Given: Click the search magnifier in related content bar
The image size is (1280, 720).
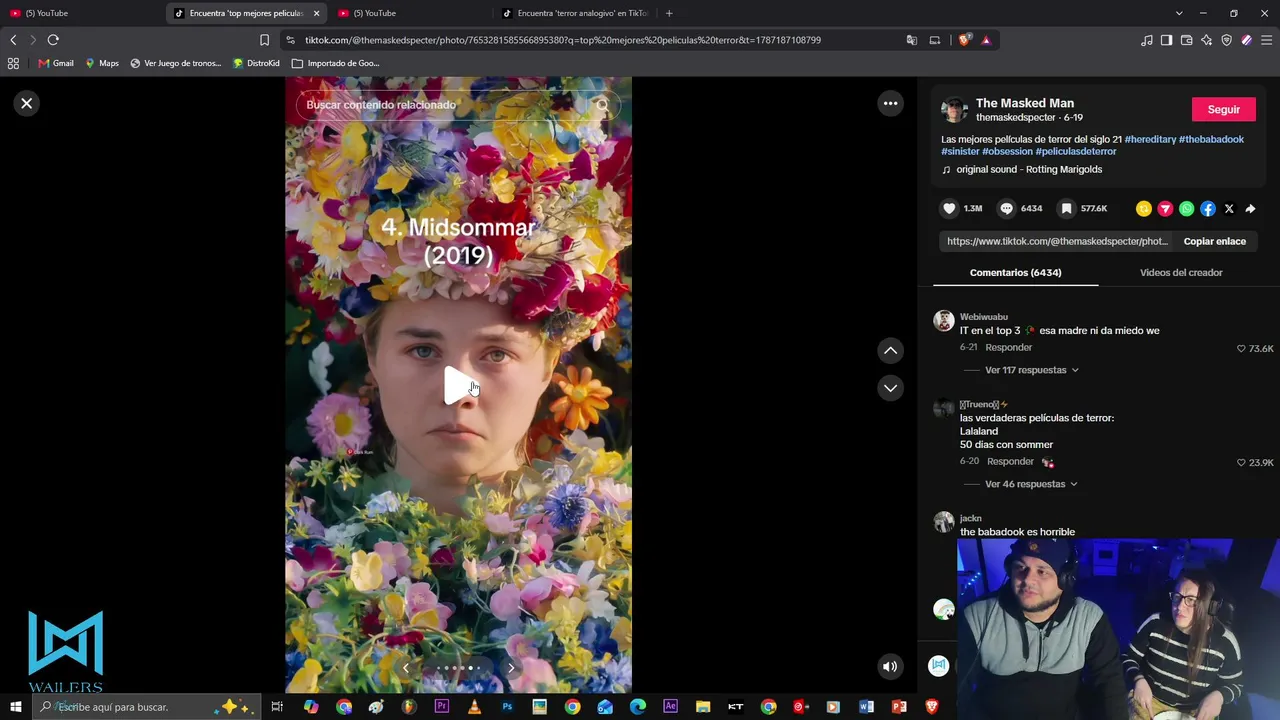Looking at the screenshot, I should [602, 105].
